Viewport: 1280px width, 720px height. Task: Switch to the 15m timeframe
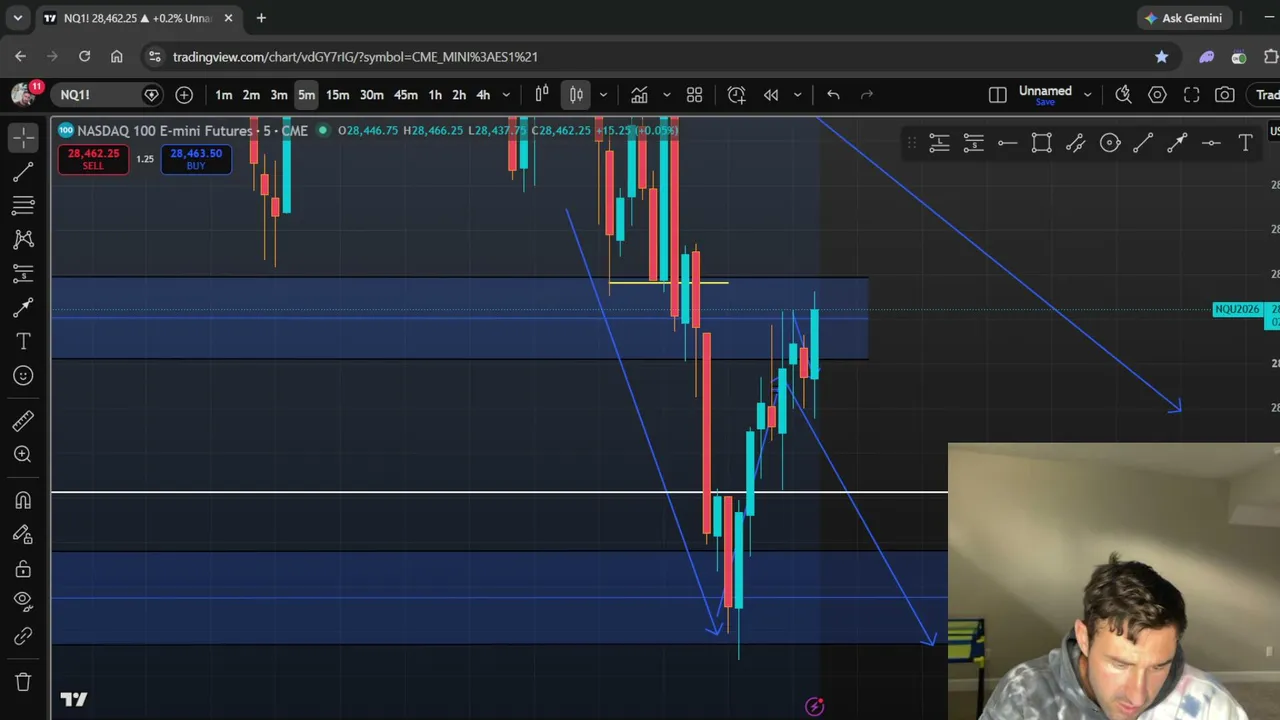[338, 95]
